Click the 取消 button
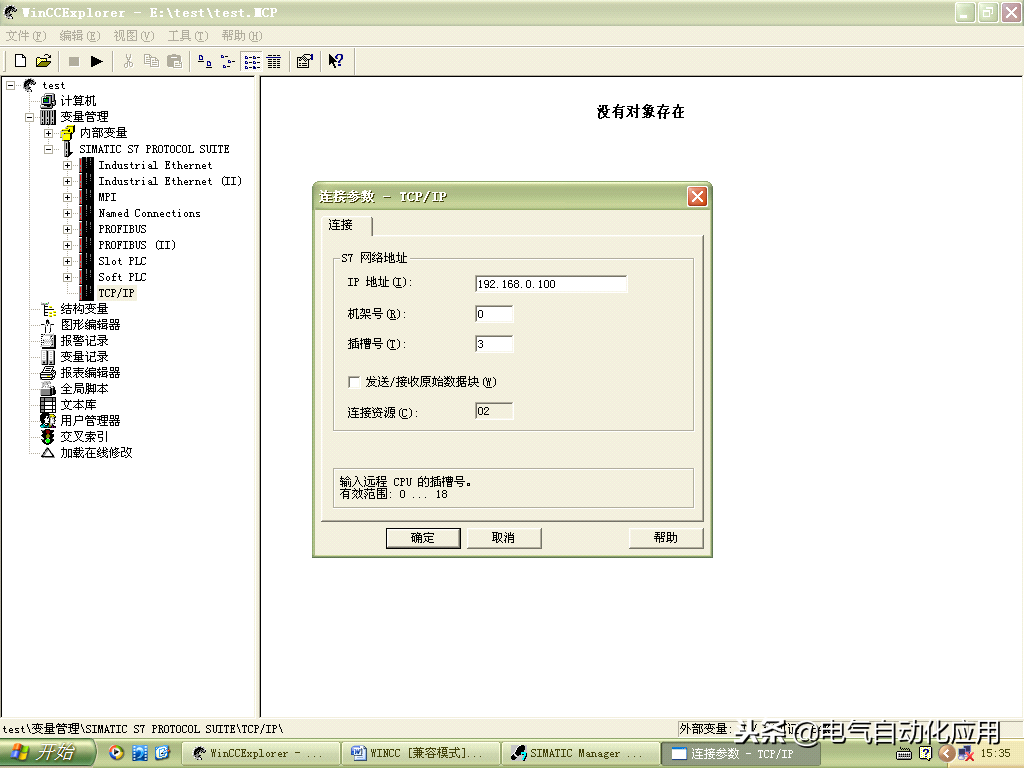Screen dimensions: 1024x768 click(504, 538)
